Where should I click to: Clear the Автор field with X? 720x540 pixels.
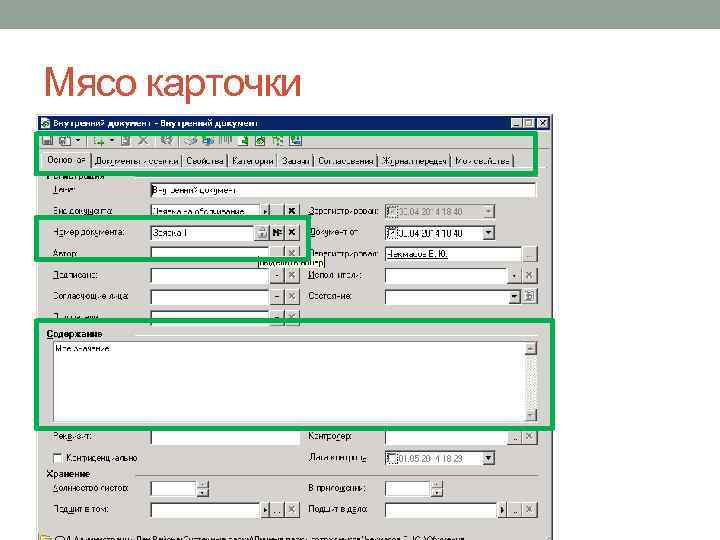click(x=292, y=253)
